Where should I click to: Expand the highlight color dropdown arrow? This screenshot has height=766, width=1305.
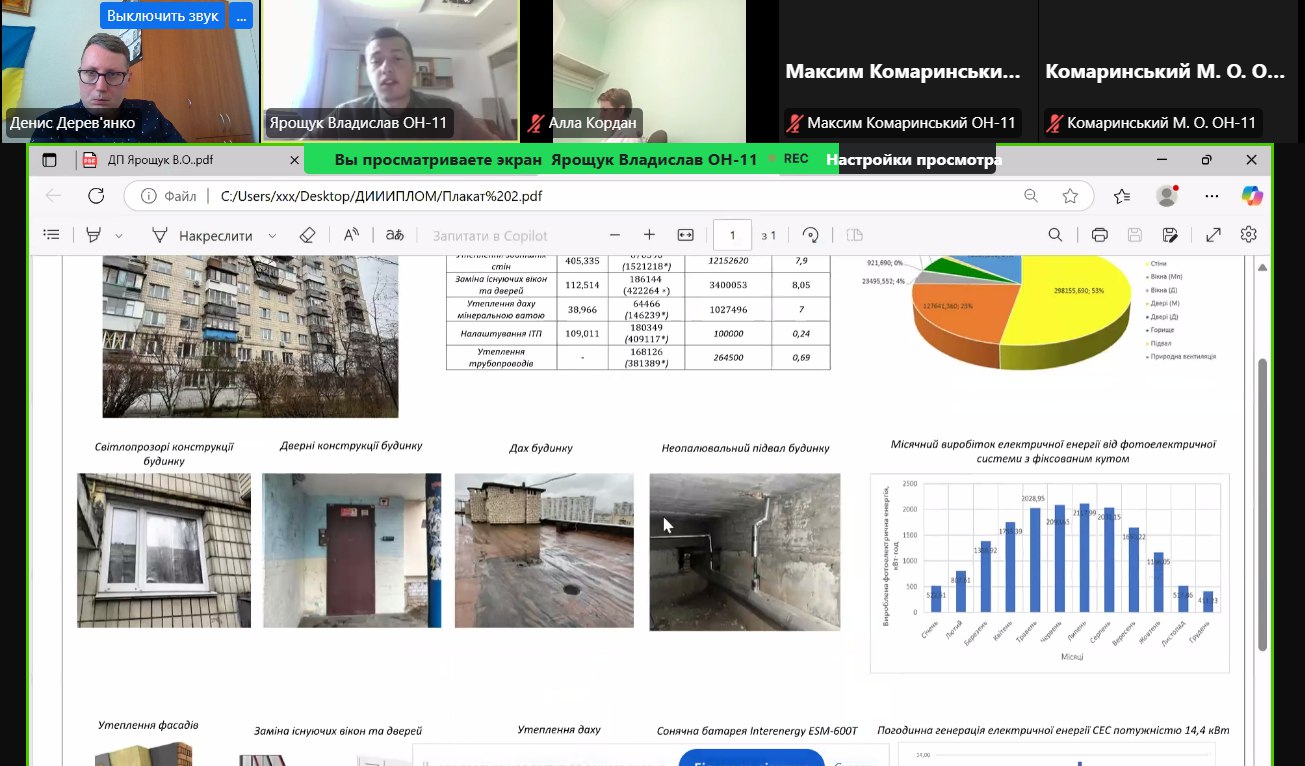pyautogui.click(x=119, y=236)
